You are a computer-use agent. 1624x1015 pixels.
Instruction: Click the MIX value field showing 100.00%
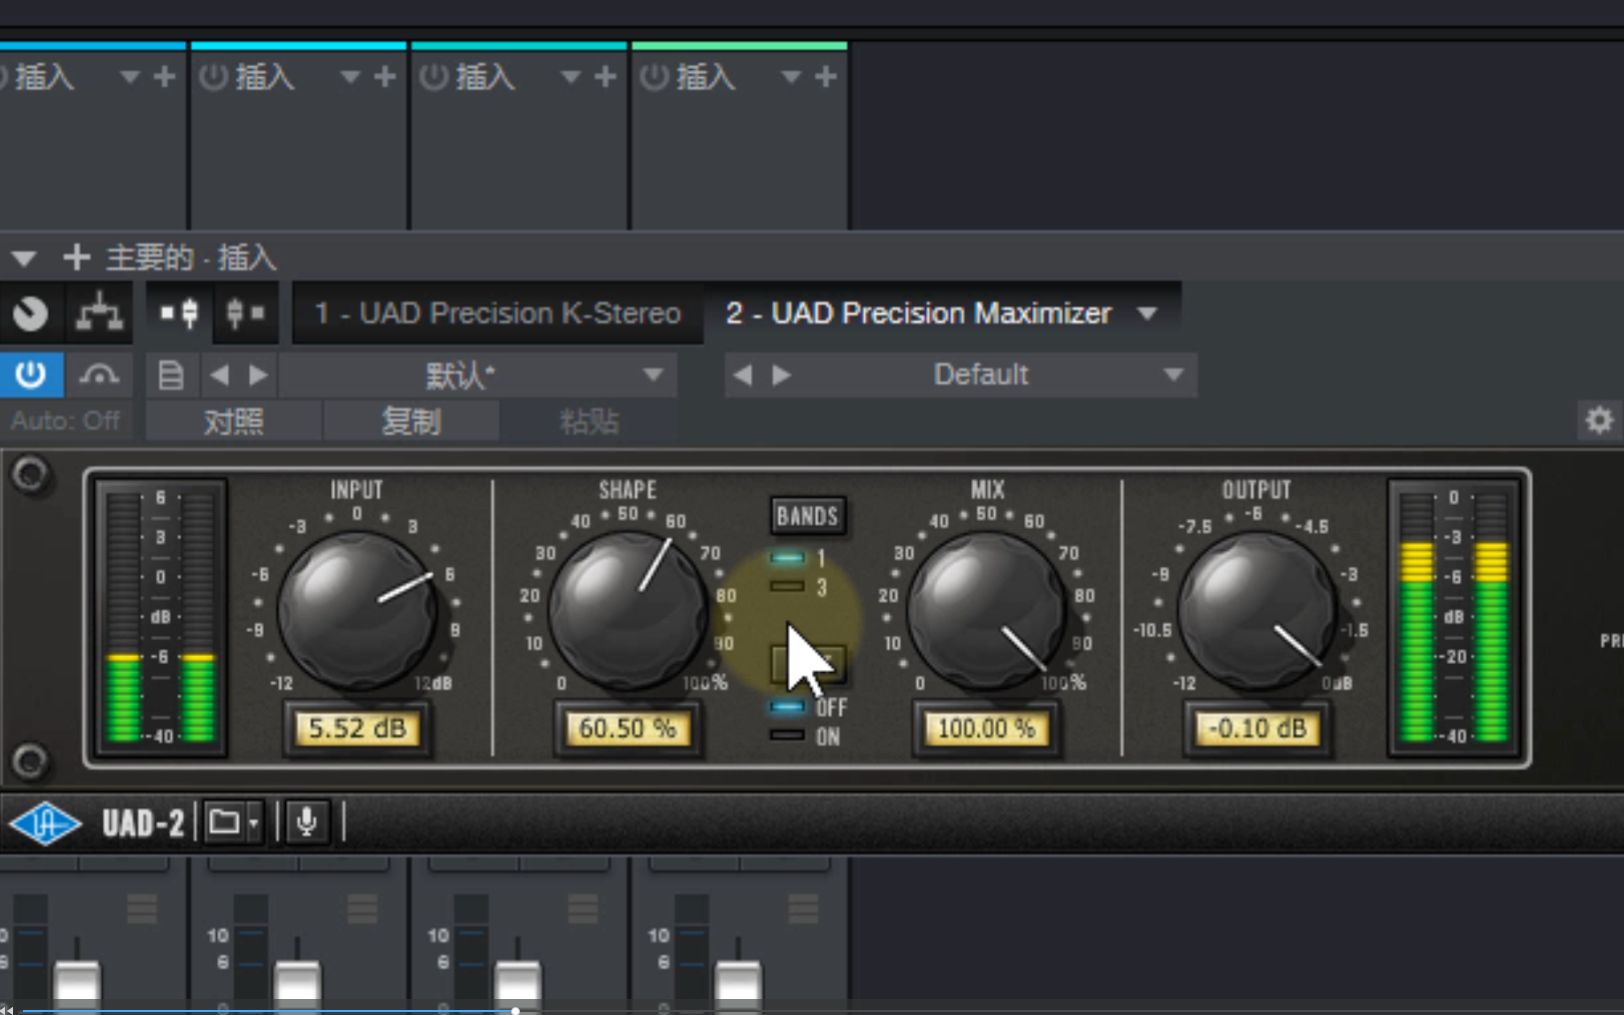[x=986, y=729]
